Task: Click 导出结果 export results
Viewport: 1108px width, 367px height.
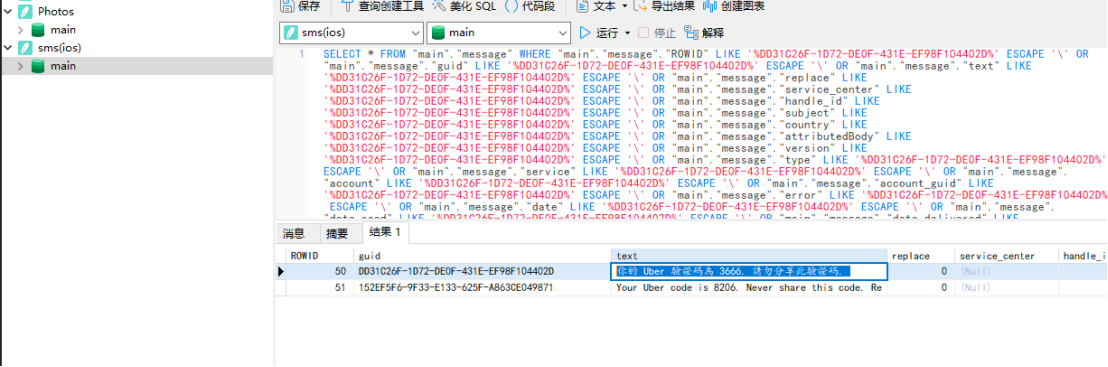Action: [664, 6]
